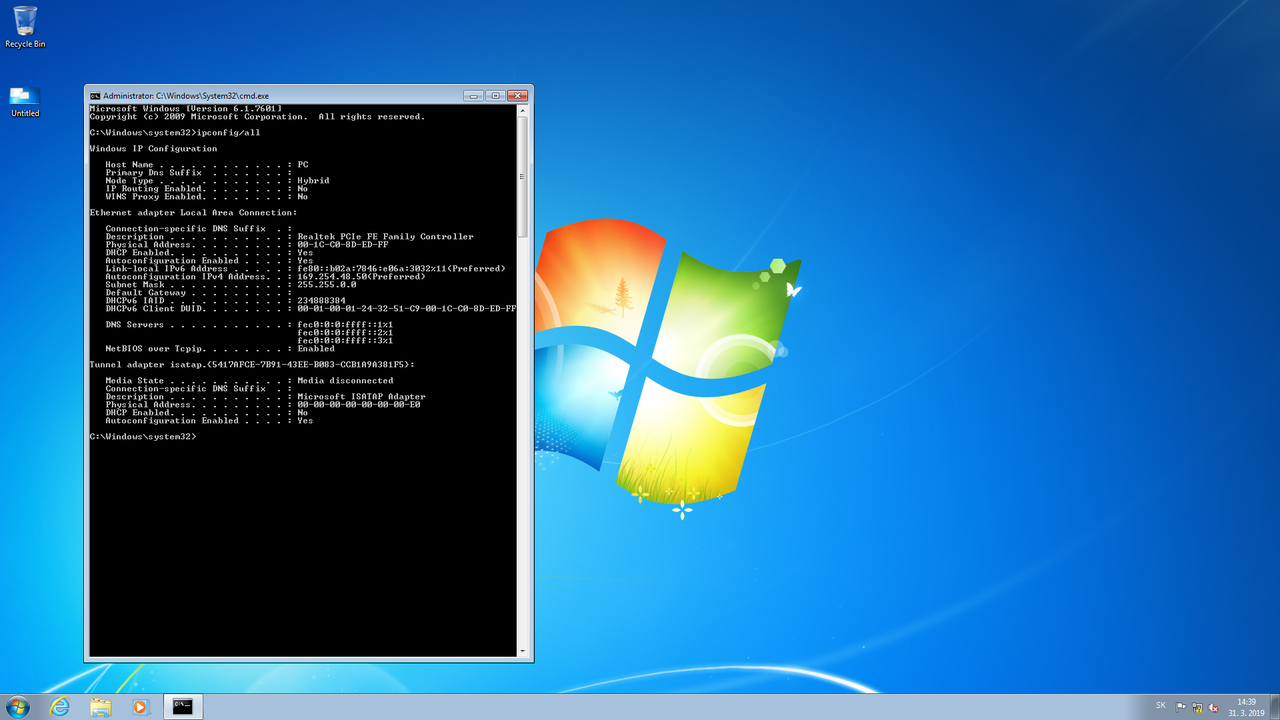Click the 'Tunnel adapter isatap' line

252,365
